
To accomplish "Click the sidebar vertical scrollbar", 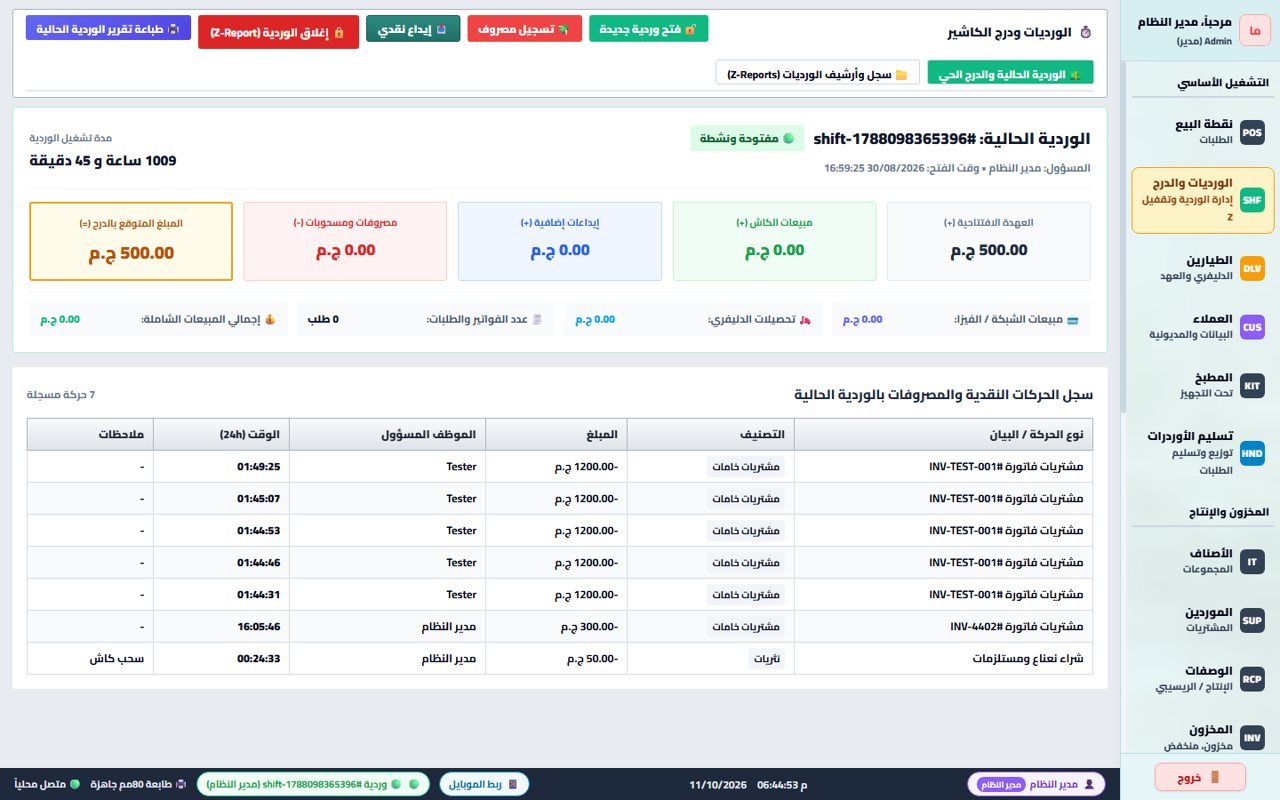I will click(1123, 236).
